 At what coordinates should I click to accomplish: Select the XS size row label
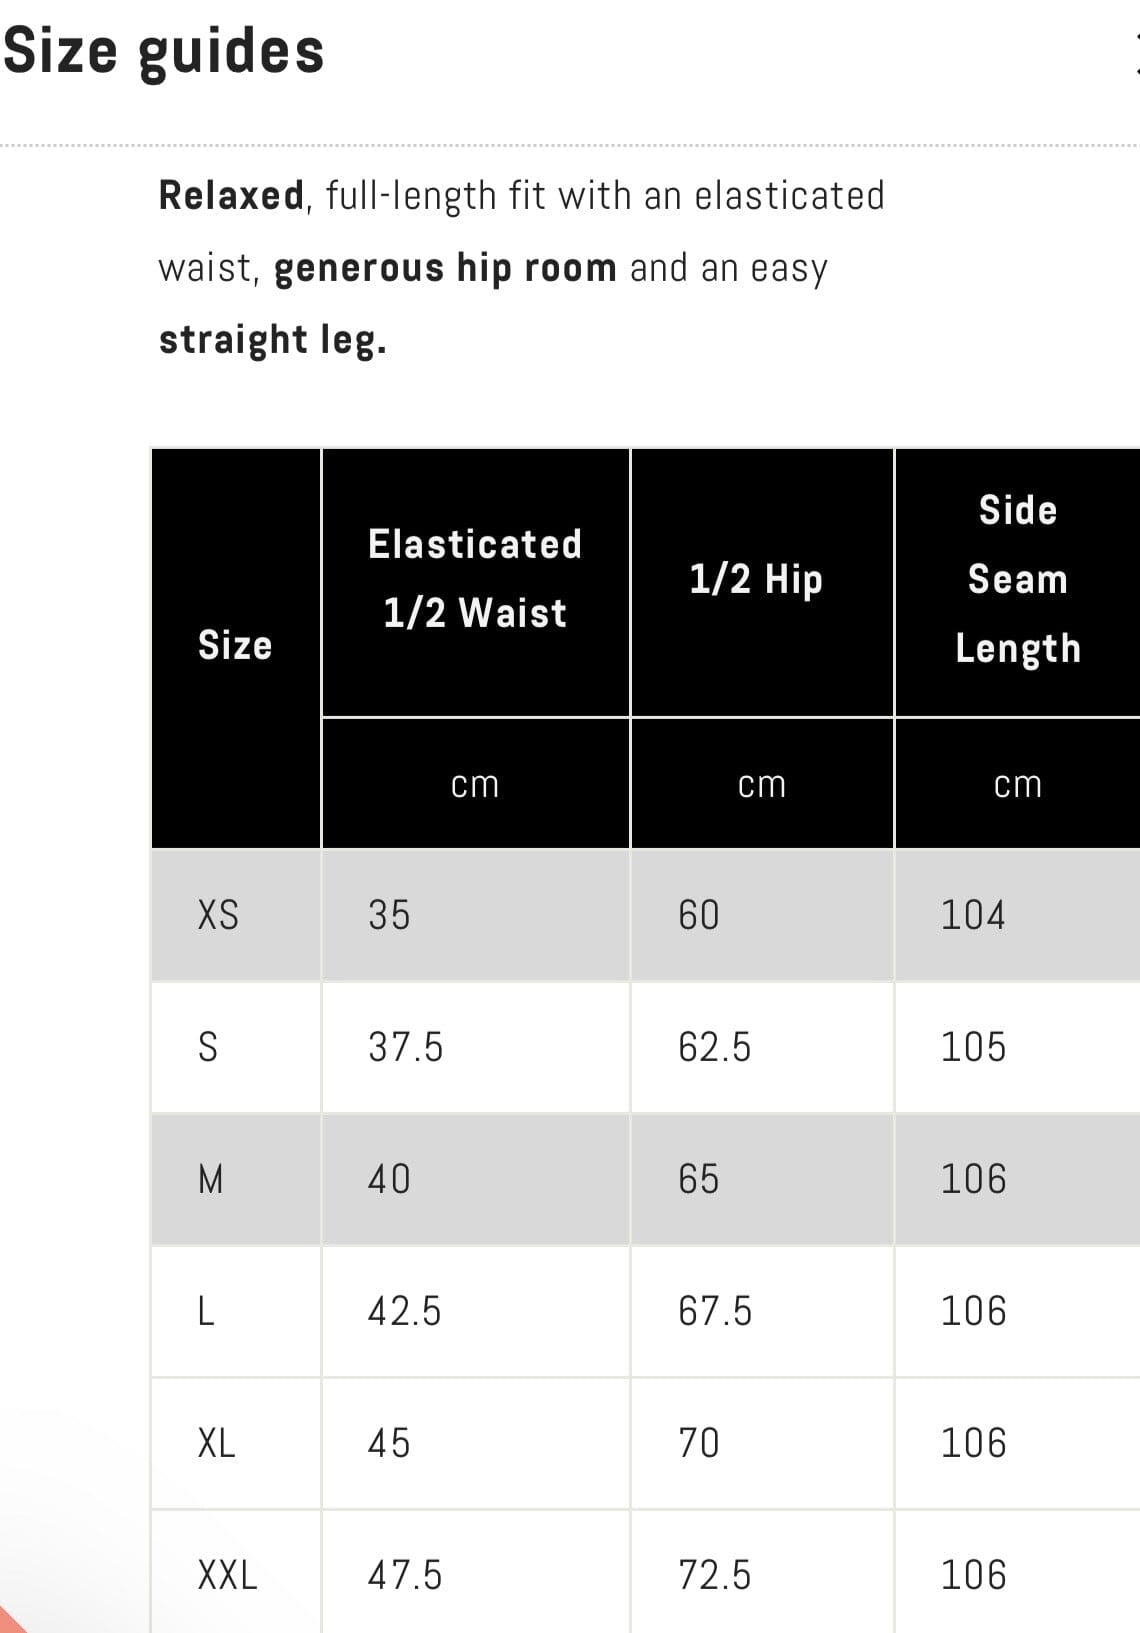[x=218, y=915]
